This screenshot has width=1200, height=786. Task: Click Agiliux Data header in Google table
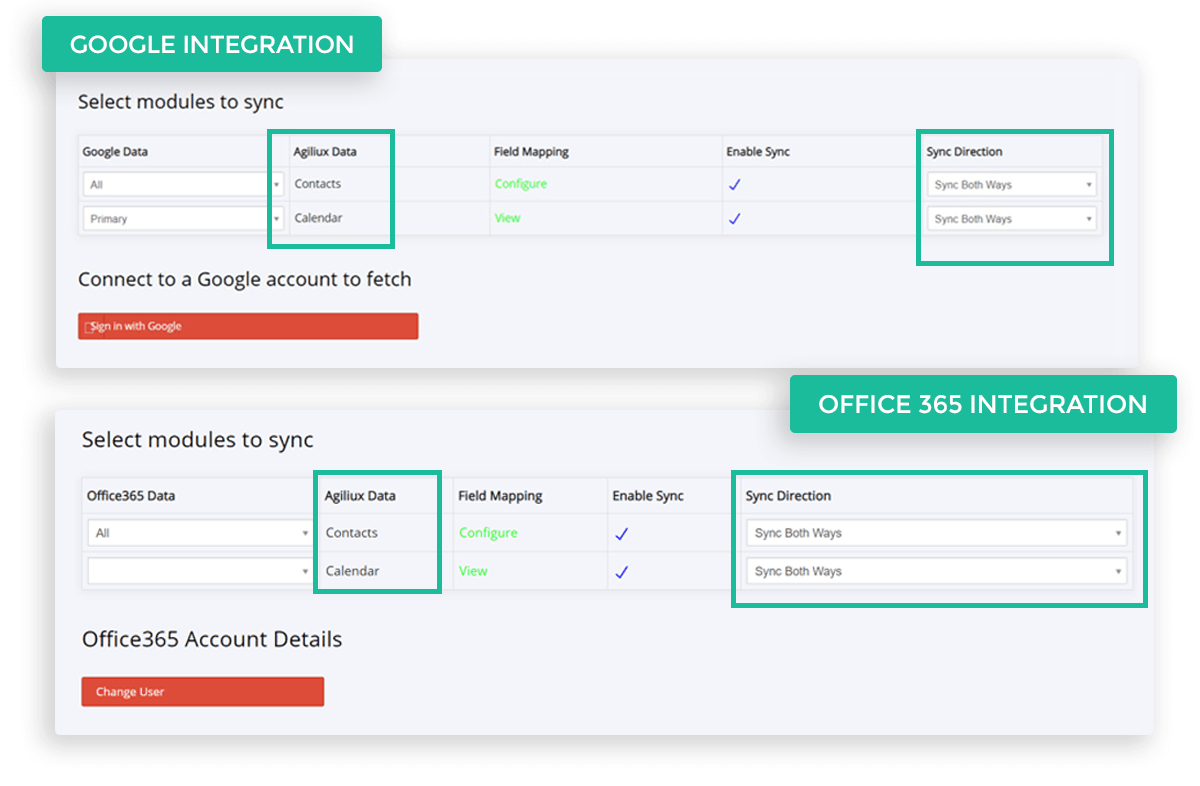tap(325, 152)
